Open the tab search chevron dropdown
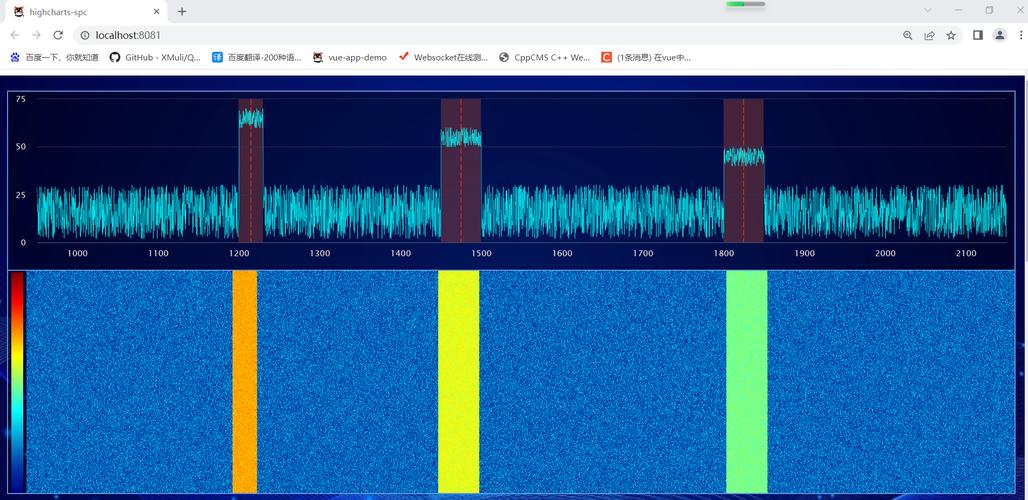The image size is (1028, 500). point(928,10)
